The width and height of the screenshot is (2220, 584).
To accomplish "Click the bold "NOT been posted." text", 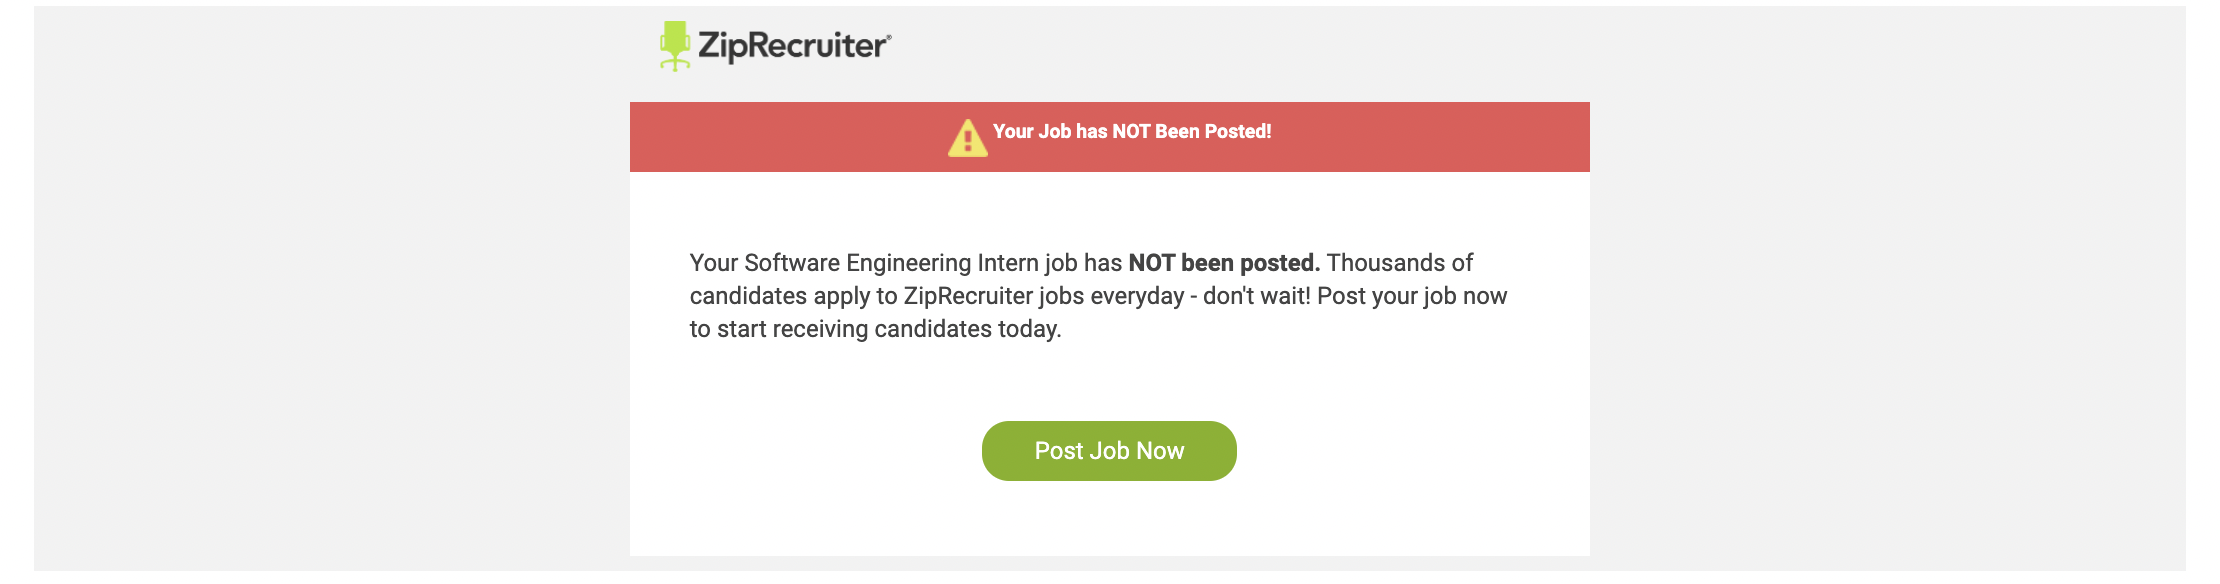I will pos(1224,263).
